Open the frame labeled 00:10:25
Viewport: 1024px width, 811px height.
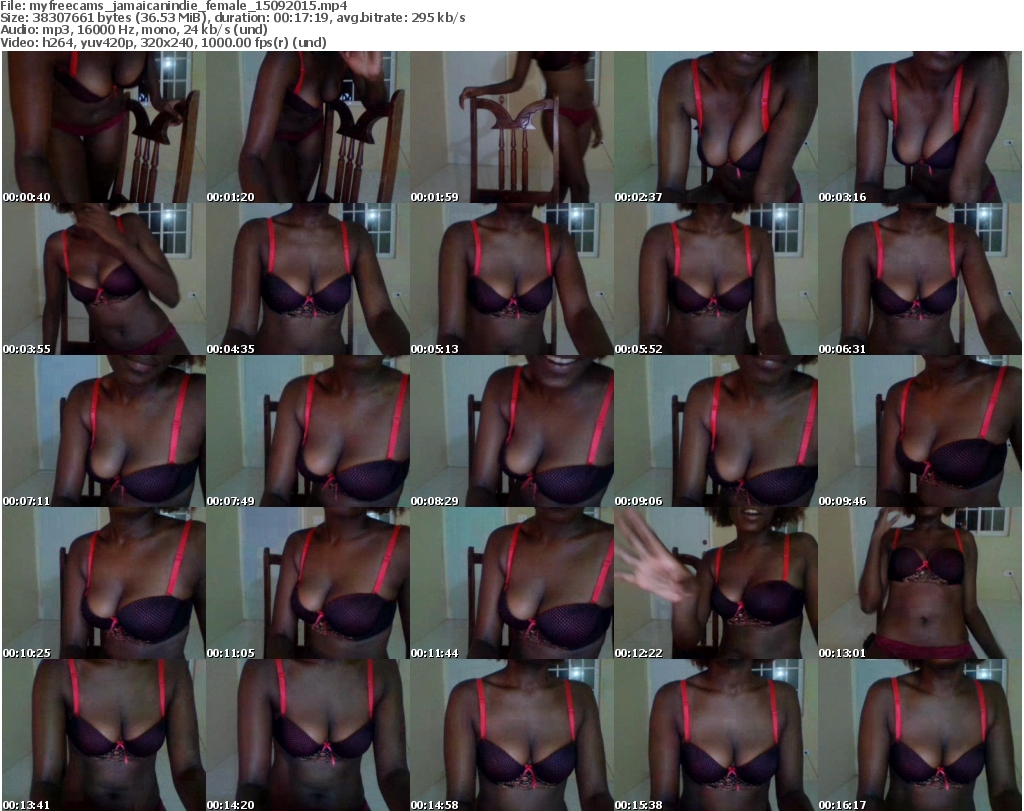pos(104,584)
